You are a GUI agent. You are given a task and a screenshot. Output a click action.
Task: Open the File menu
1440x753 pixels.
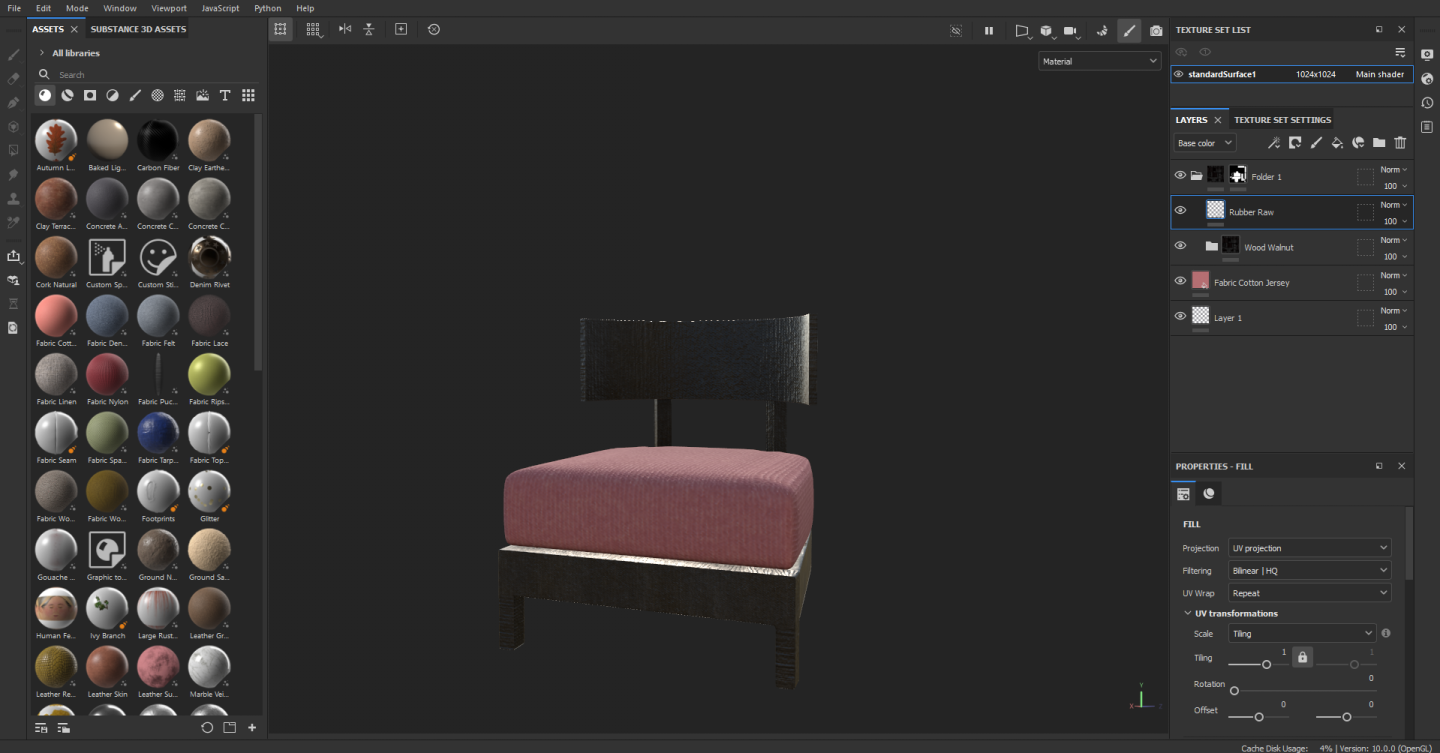tap(14, 8)
